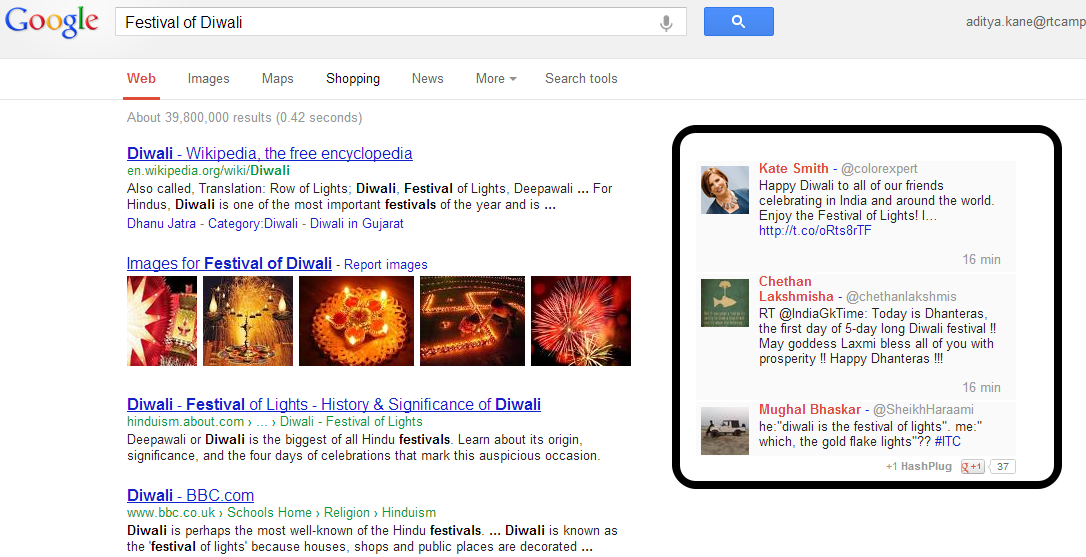Open Kate Smith's profile photo
1086x557 pixels.
pyautogui.click(x=724, y=190)
